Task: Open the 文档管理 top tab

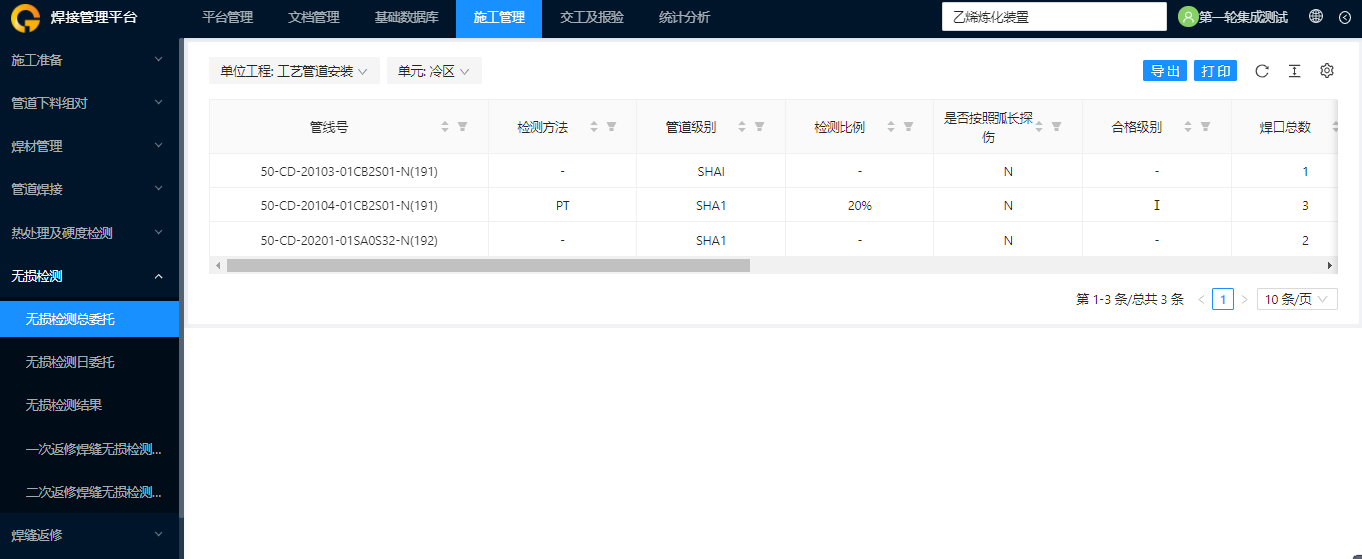Action: [313, 17]
